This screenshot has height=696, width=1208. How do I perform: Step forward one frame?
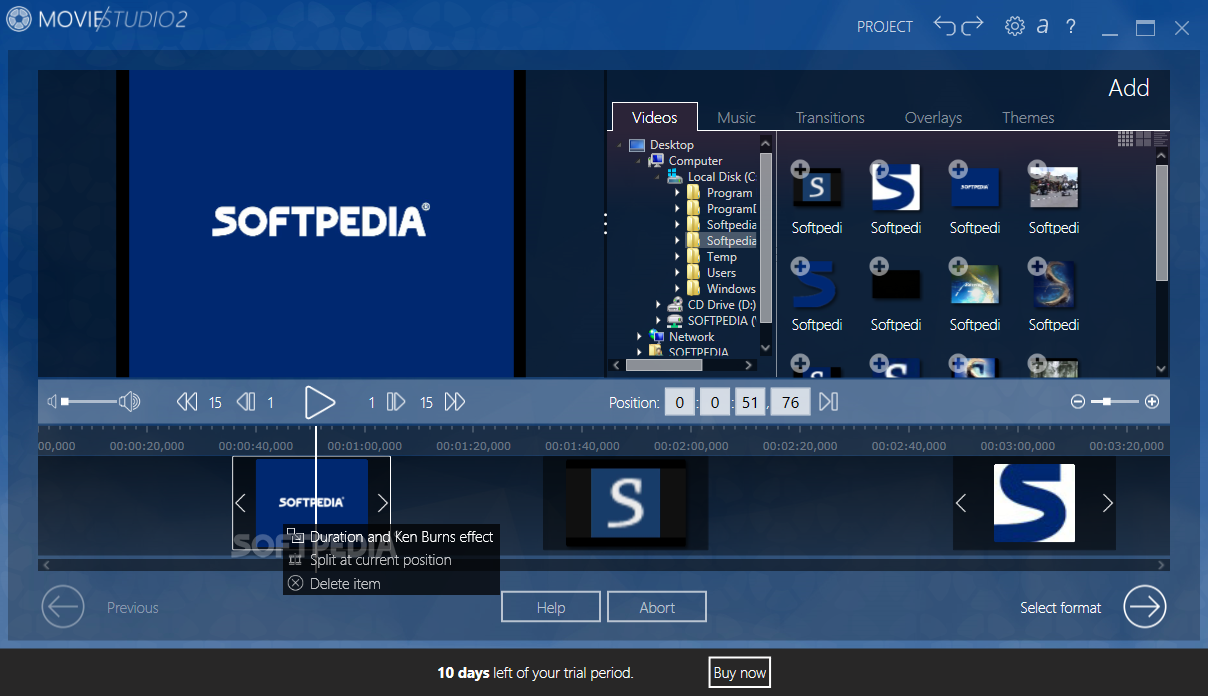[396, 402]
